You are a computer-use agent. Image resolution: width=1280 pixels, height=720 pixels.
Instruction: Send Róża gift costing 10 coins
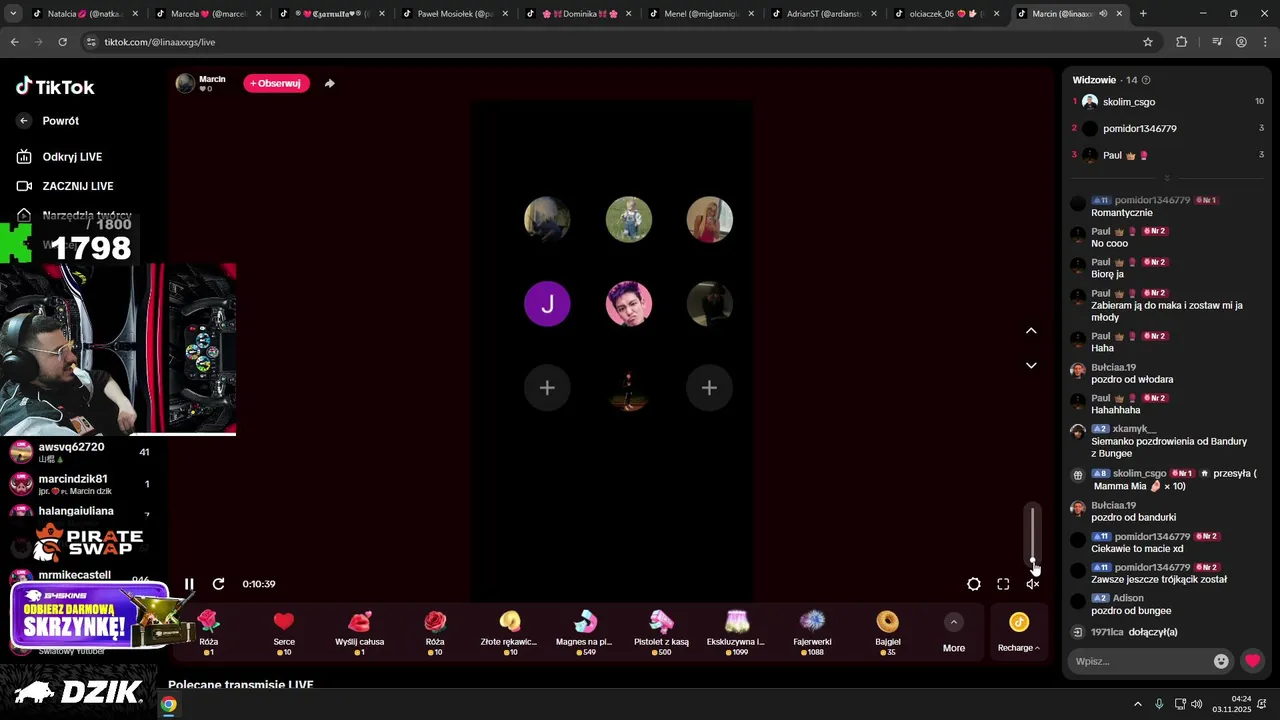[435, 632]
